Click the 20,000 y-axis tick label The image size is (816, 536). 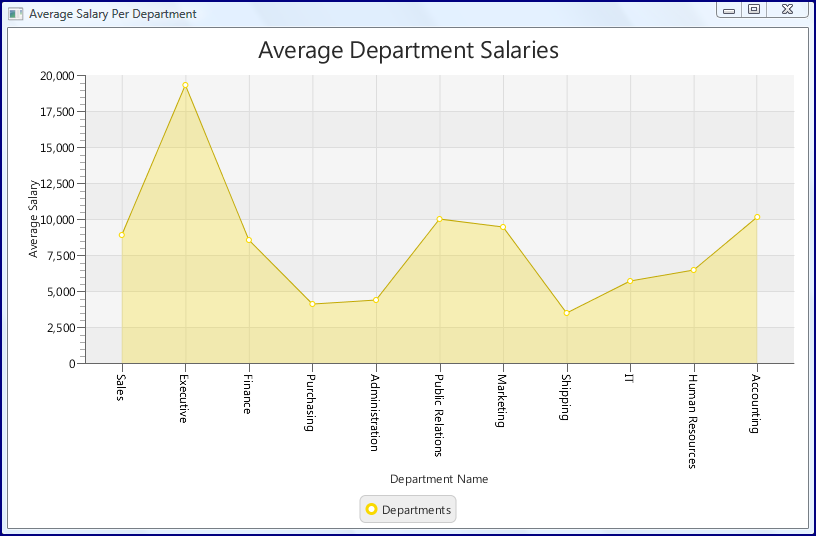[x=57, y=76]
